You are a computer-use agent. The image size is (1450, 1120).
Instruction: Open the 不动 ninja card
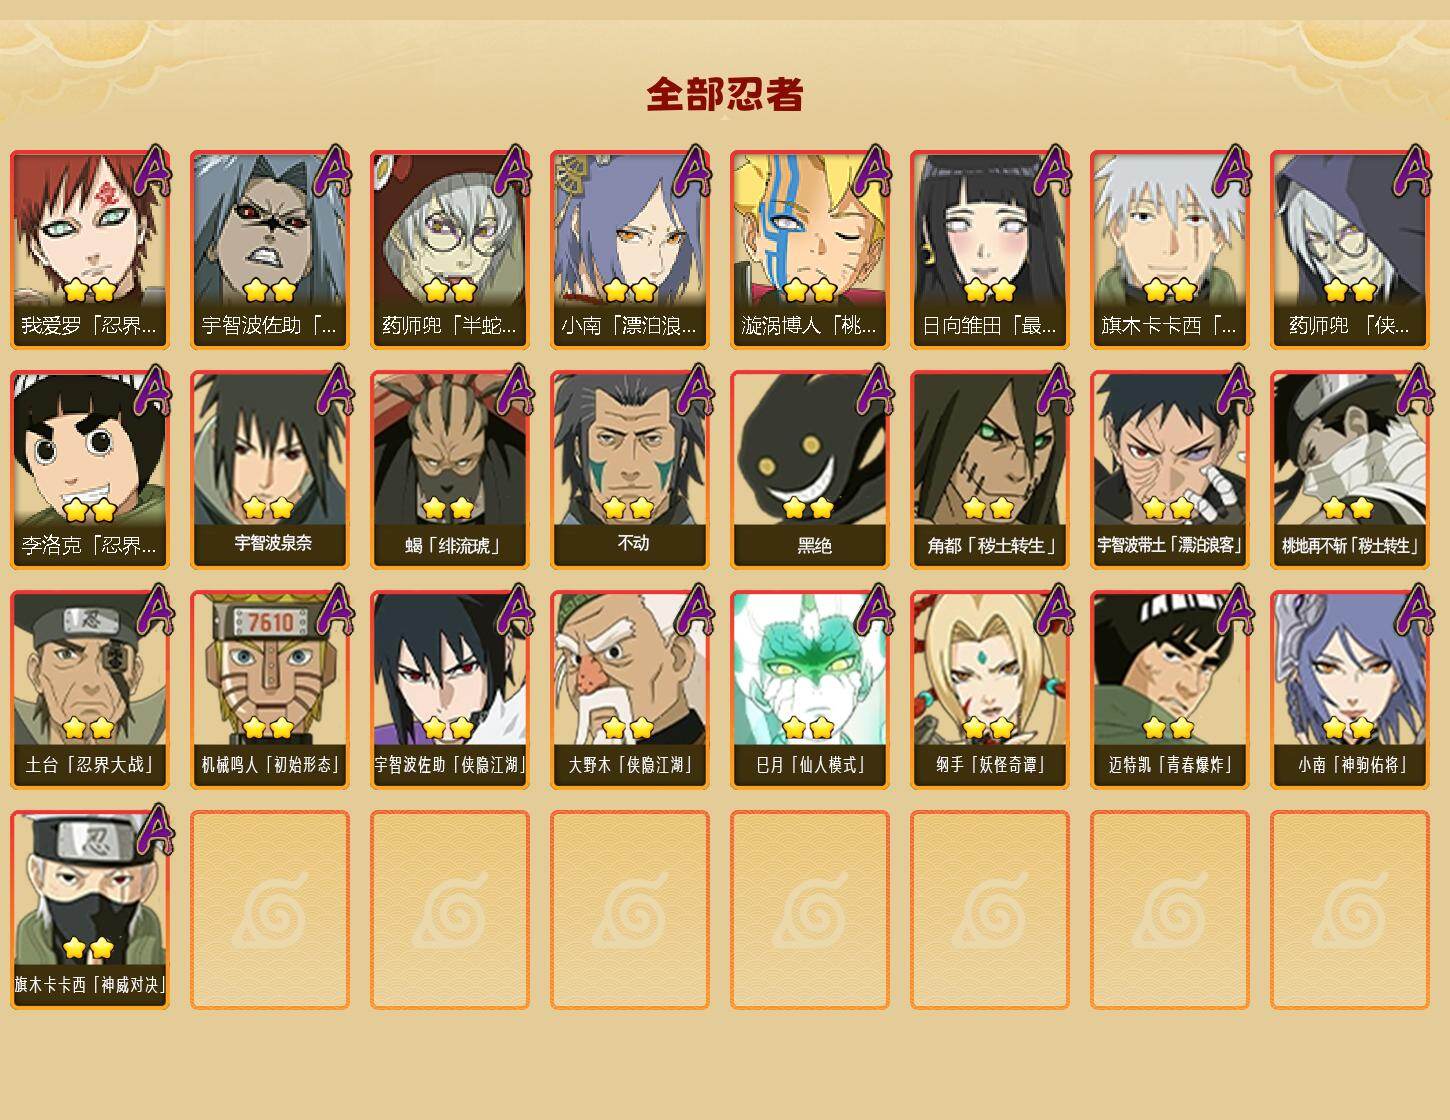[x=629, y=469]
